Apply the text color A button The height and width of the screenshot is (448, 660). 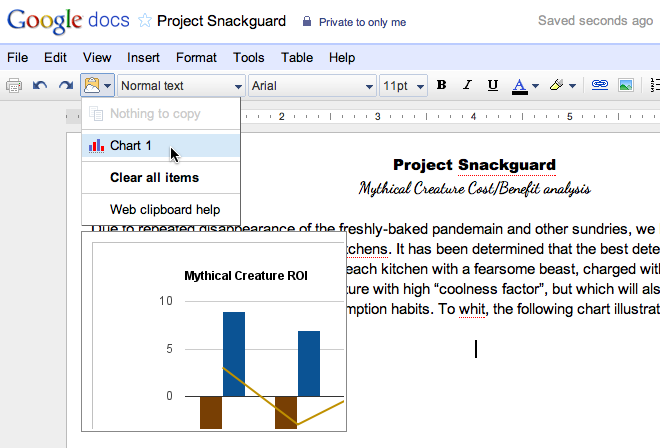[x=520, y=86]
